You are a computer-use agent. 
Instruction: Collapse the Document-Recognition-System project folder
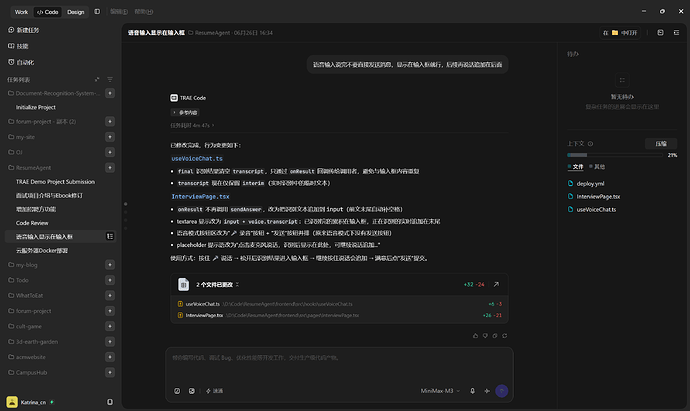coord(54,93)
